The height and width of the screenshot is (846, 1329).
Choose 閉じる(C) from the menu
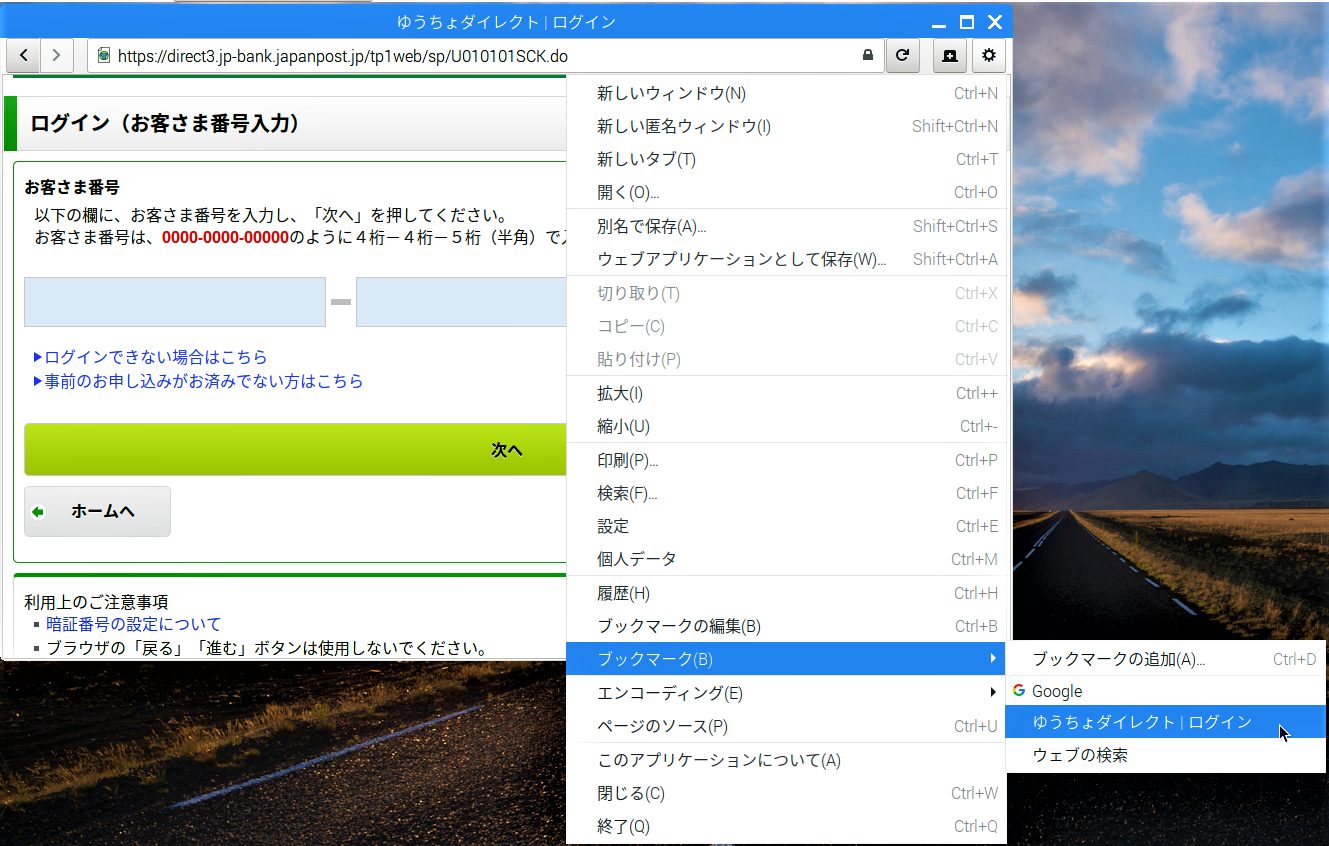click(x=786, y=794)
